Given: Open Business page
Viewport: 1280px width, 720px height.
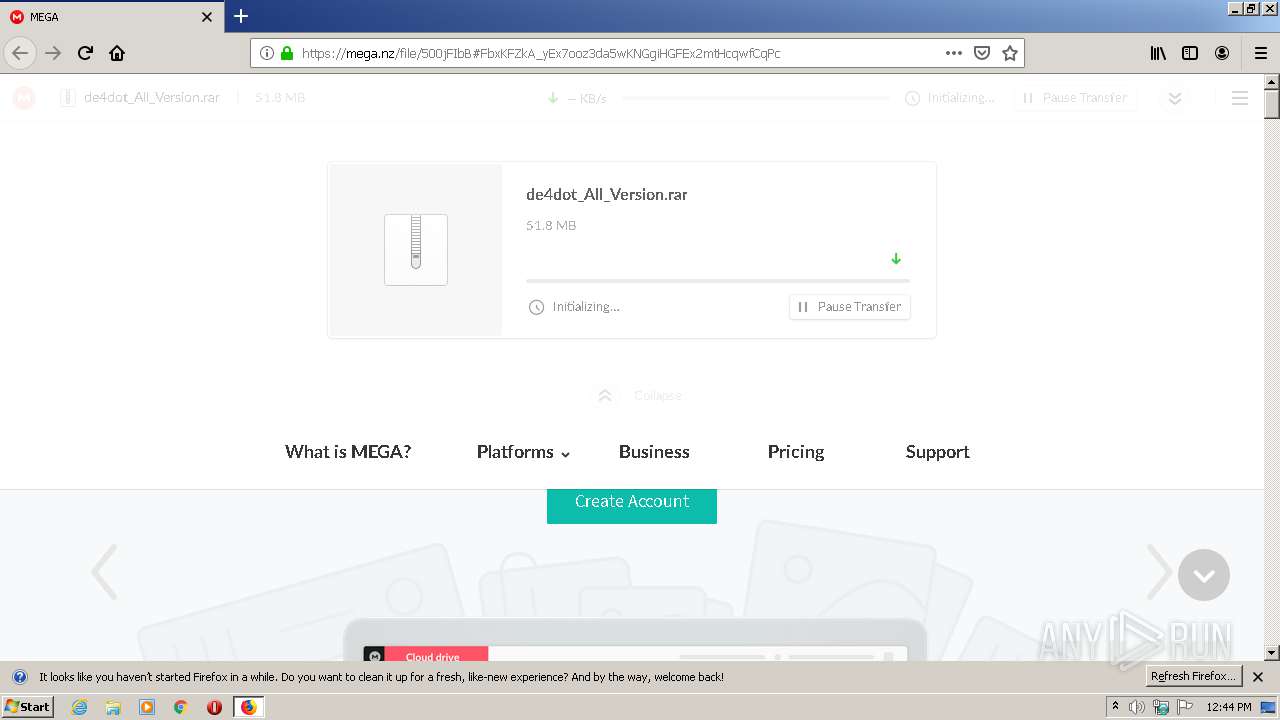Looking at the screenshot, I should [654, 452].
